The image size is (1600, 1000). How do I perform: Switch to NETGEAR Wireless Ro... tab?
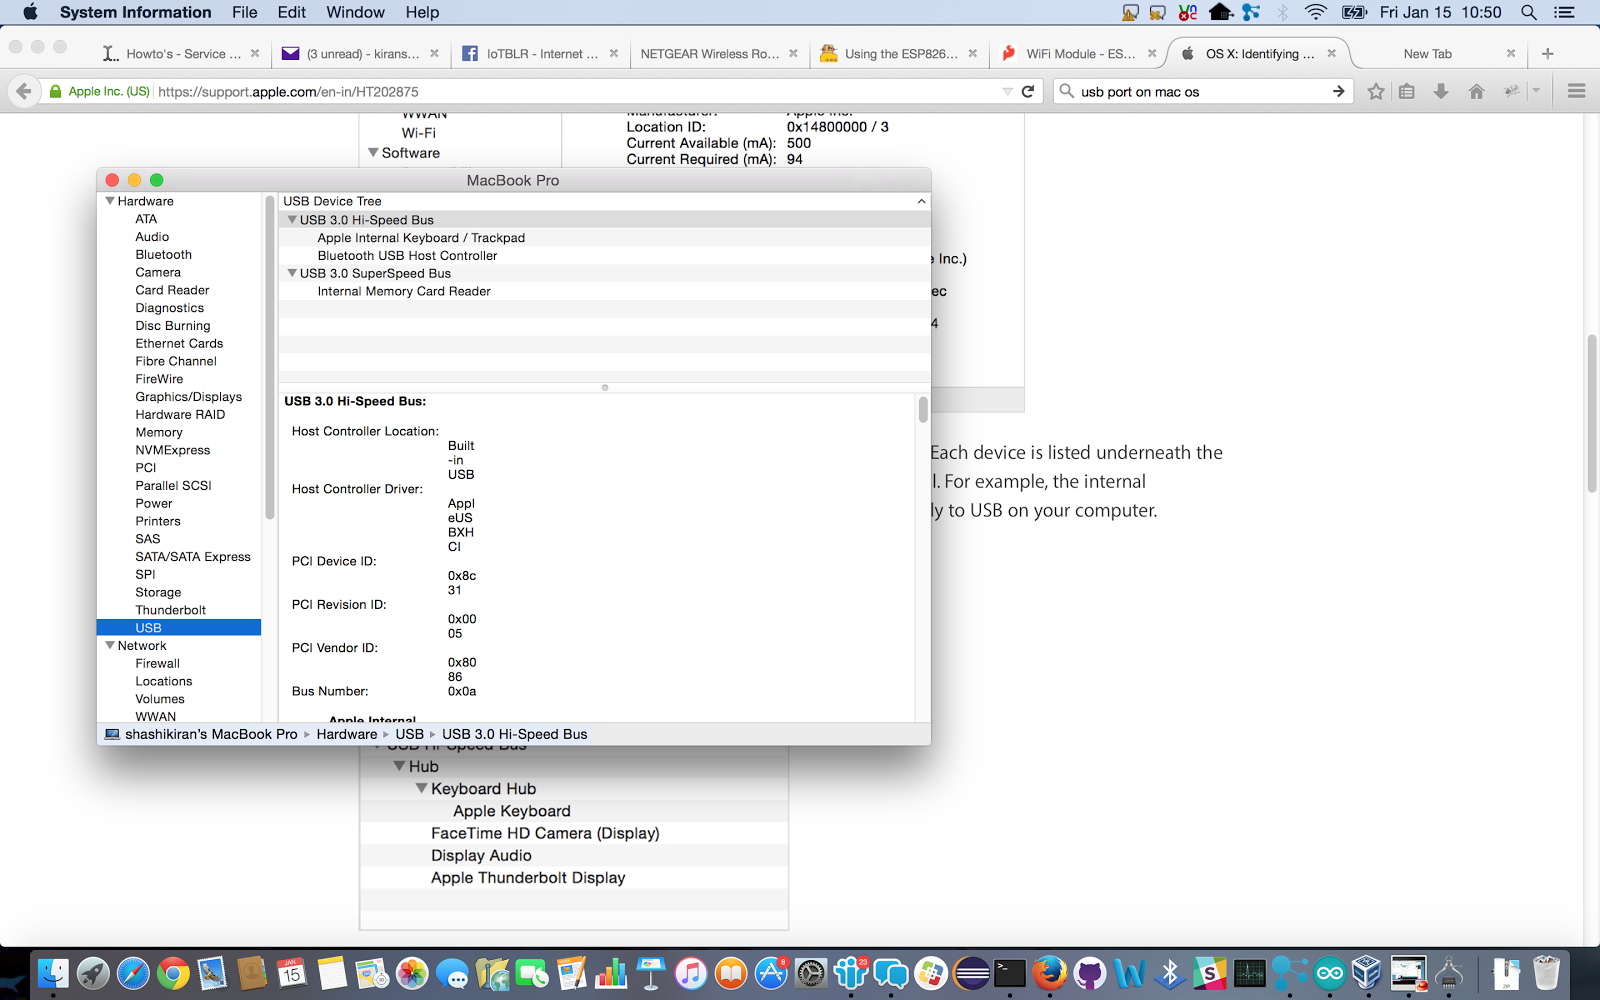pyautogui.click(x=720, y=54)
